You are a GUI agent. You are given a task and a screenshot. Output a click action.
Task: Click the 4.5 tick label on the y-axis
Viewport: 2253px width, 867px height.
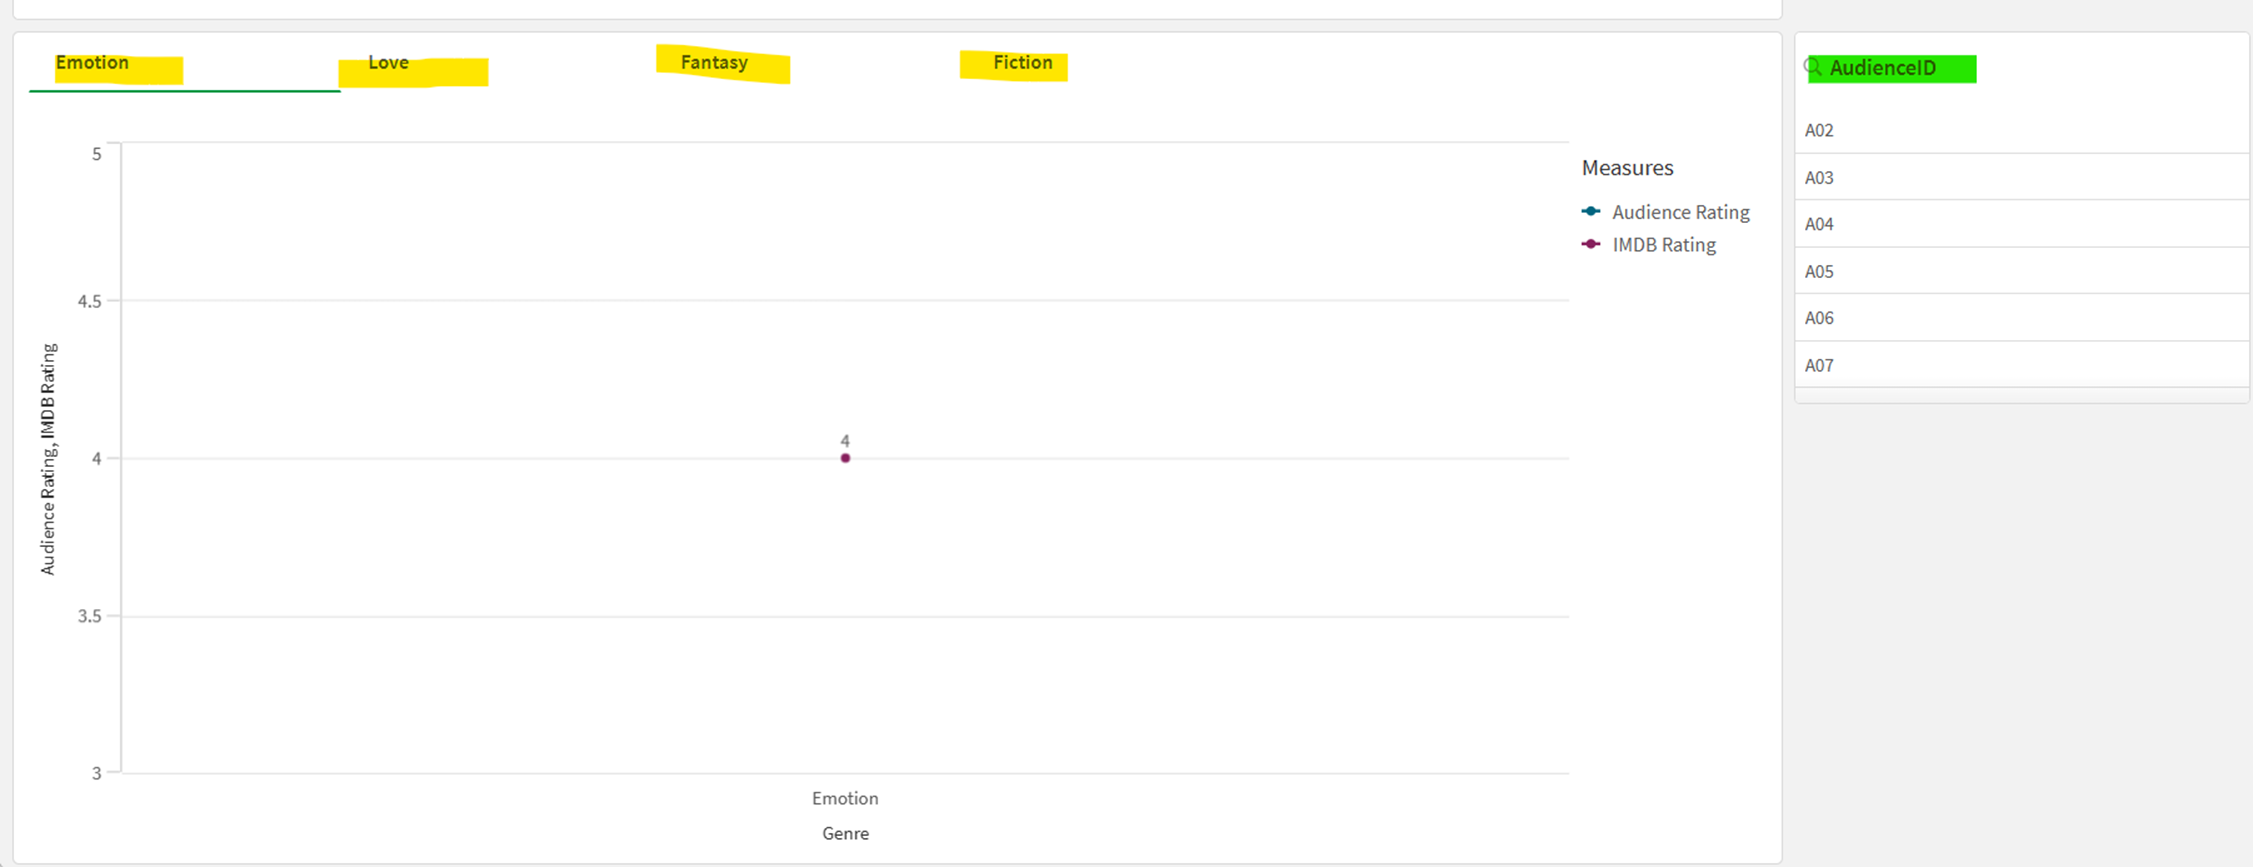click(x=90, y=301)
